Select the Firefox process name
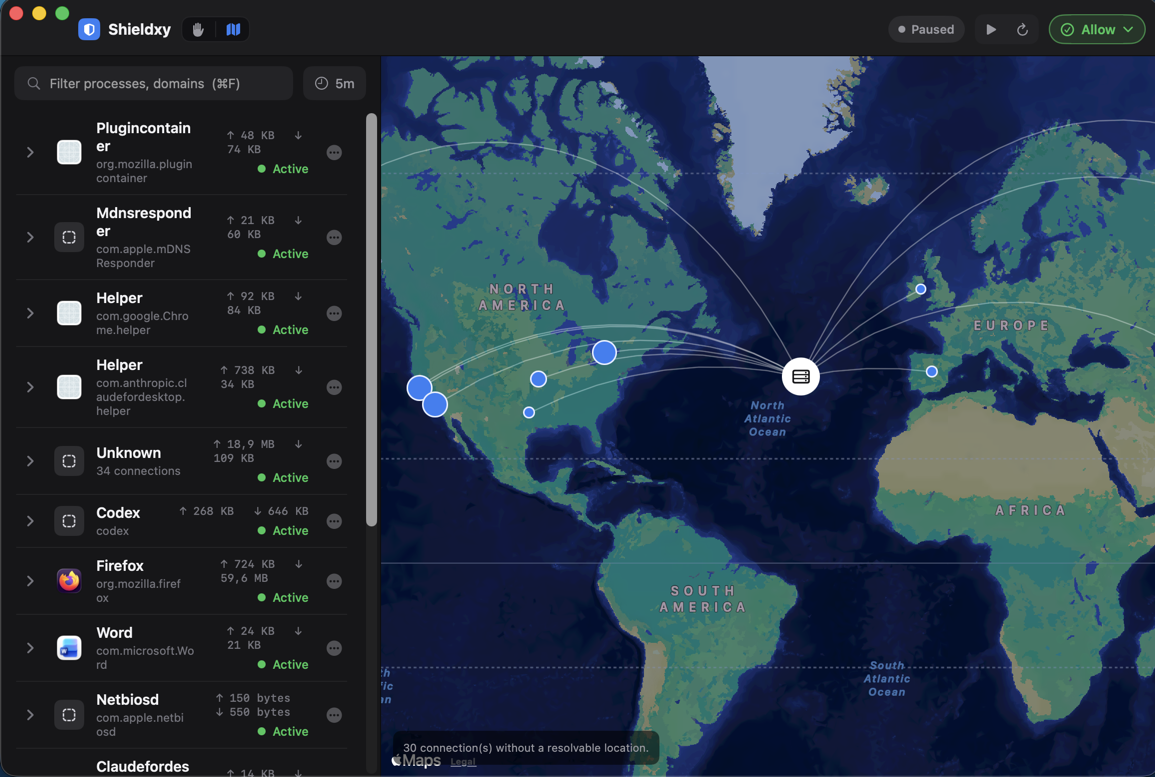This screenshot has height=777, width=1155. (120, 566)
